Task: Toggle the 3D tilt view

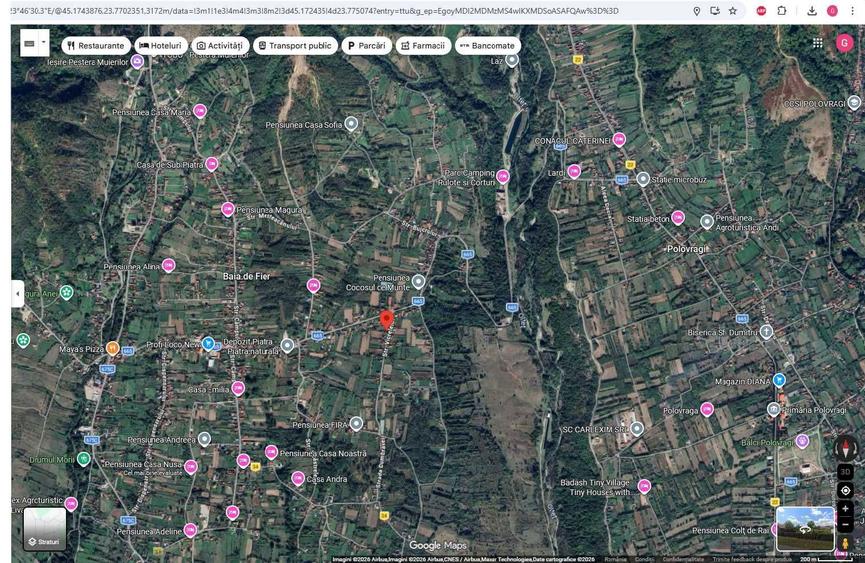Action: coord(845,472)
